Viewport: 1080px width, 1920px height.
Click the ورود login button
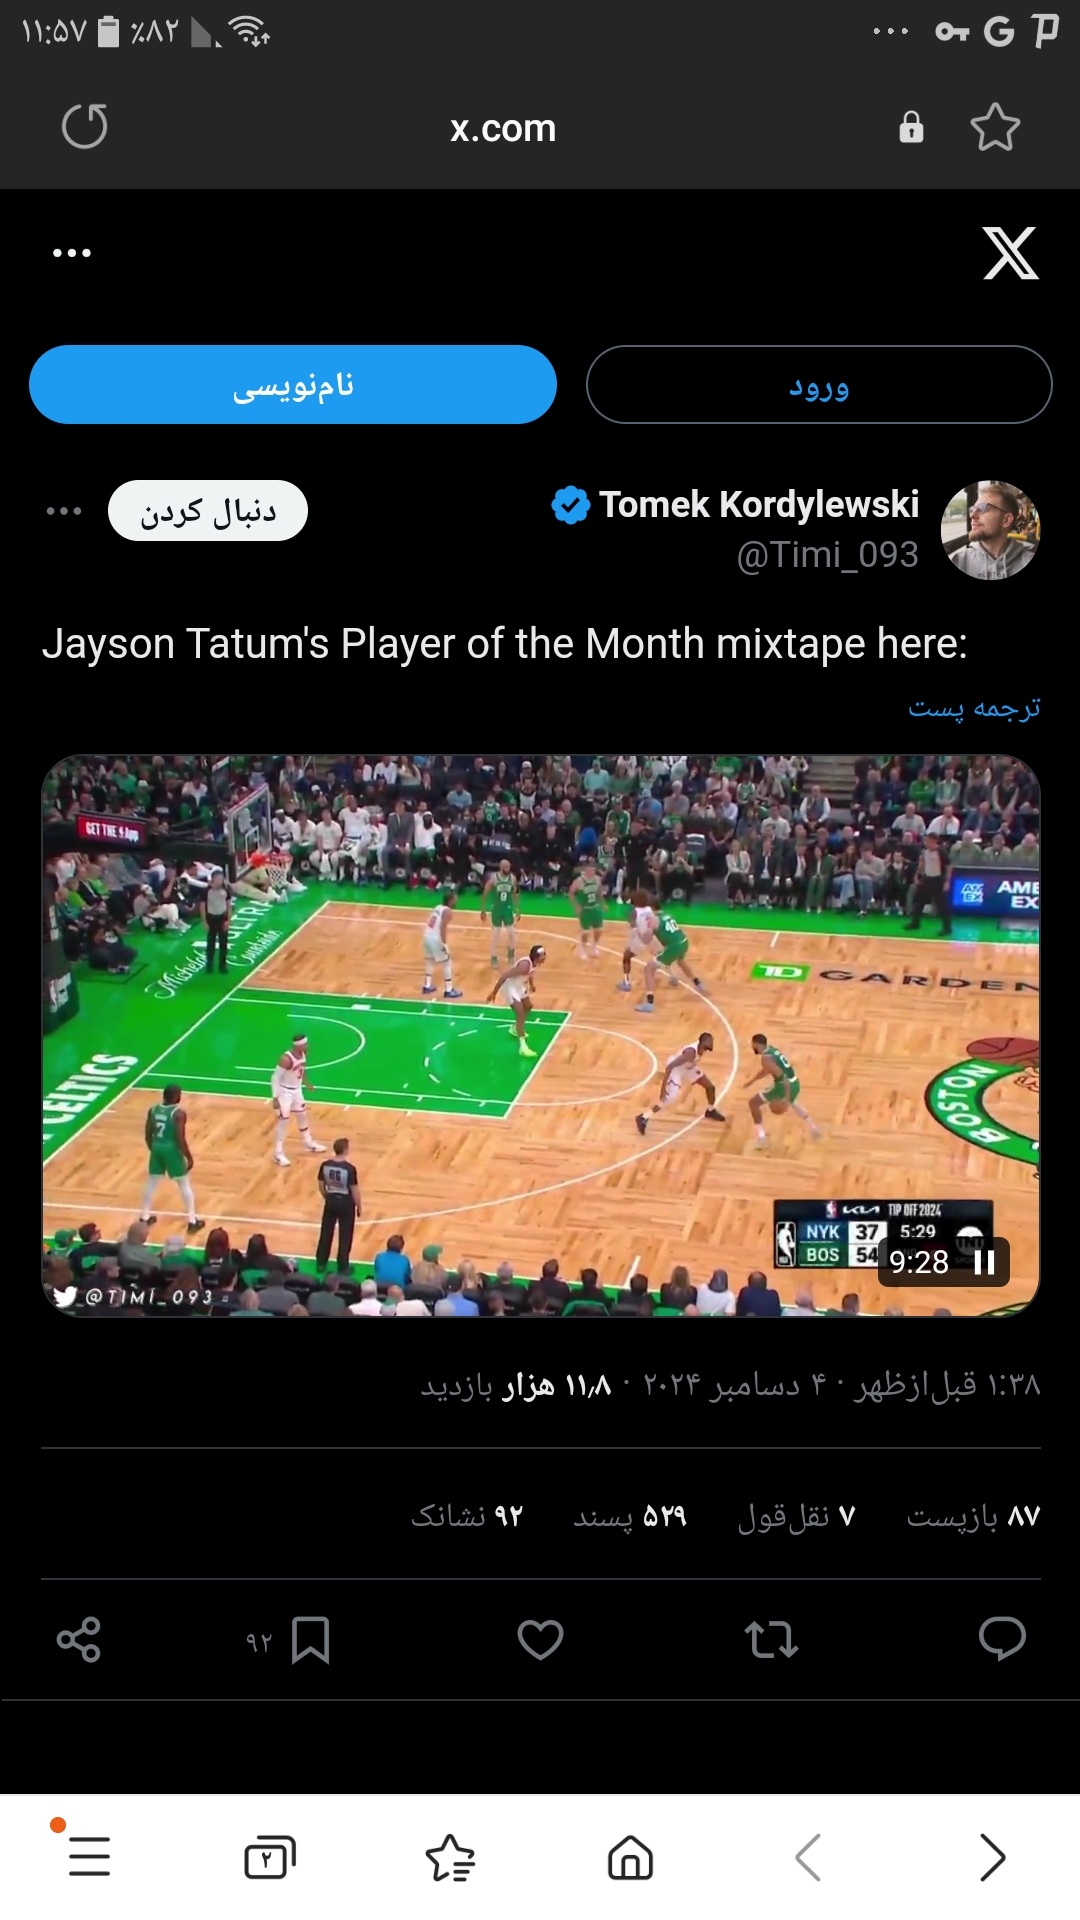[819, 385]
